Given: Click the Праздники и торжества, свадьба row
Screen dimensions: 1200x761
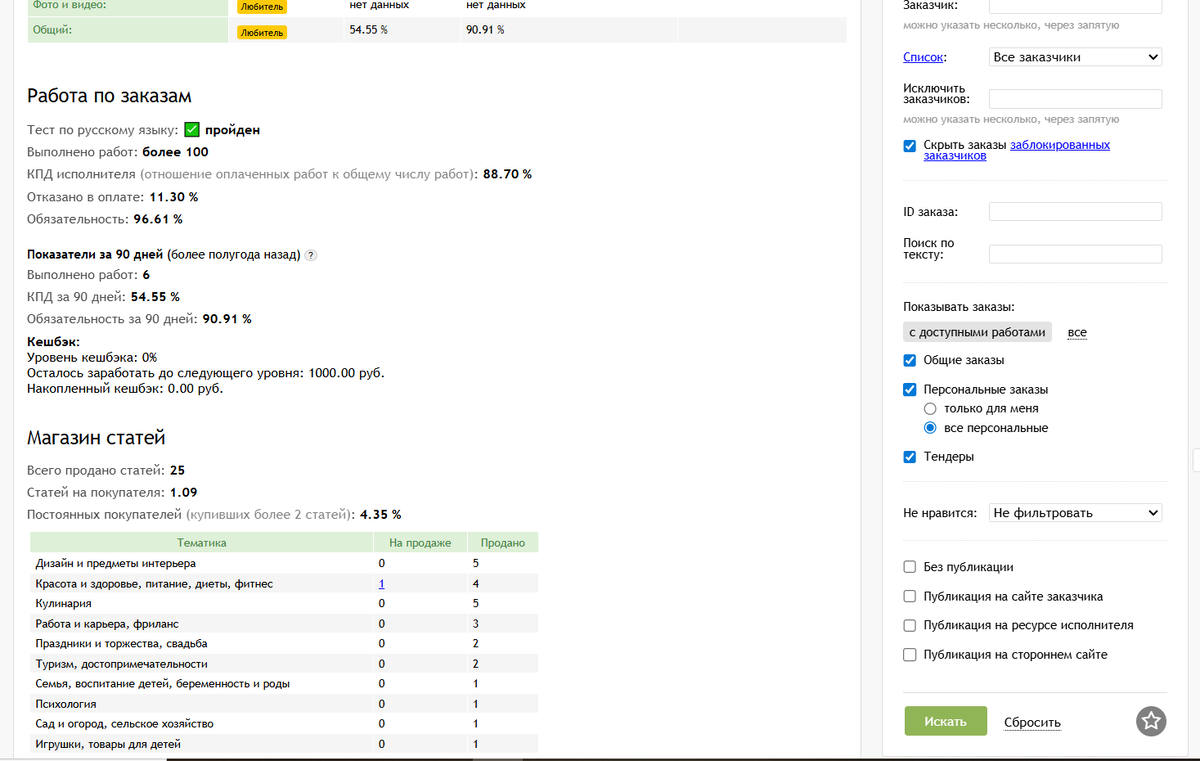Looking at the screenshot, I should click(x=284, y=643).
